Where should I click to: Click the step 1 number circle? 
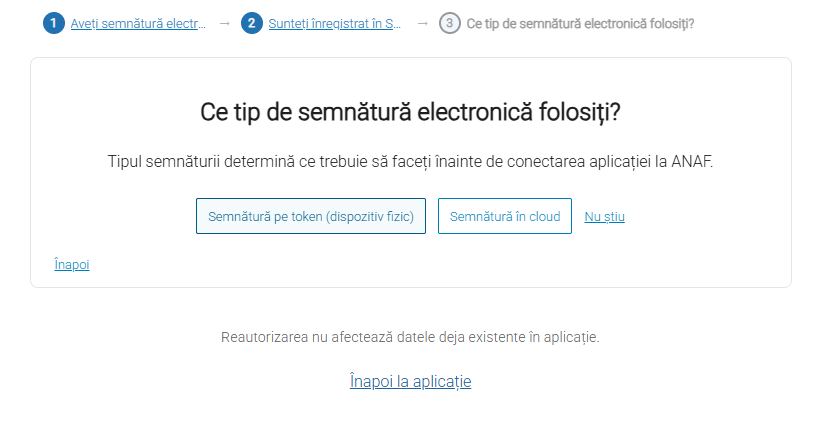coord(53,23)
